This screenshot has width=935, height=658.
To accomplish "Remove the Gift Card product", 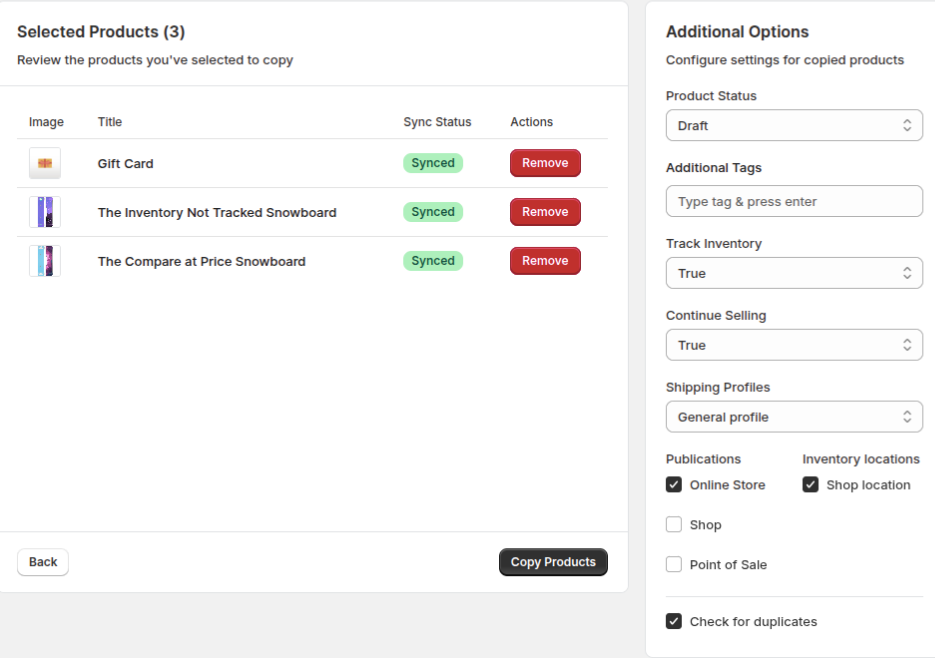I will click(545, 163).
